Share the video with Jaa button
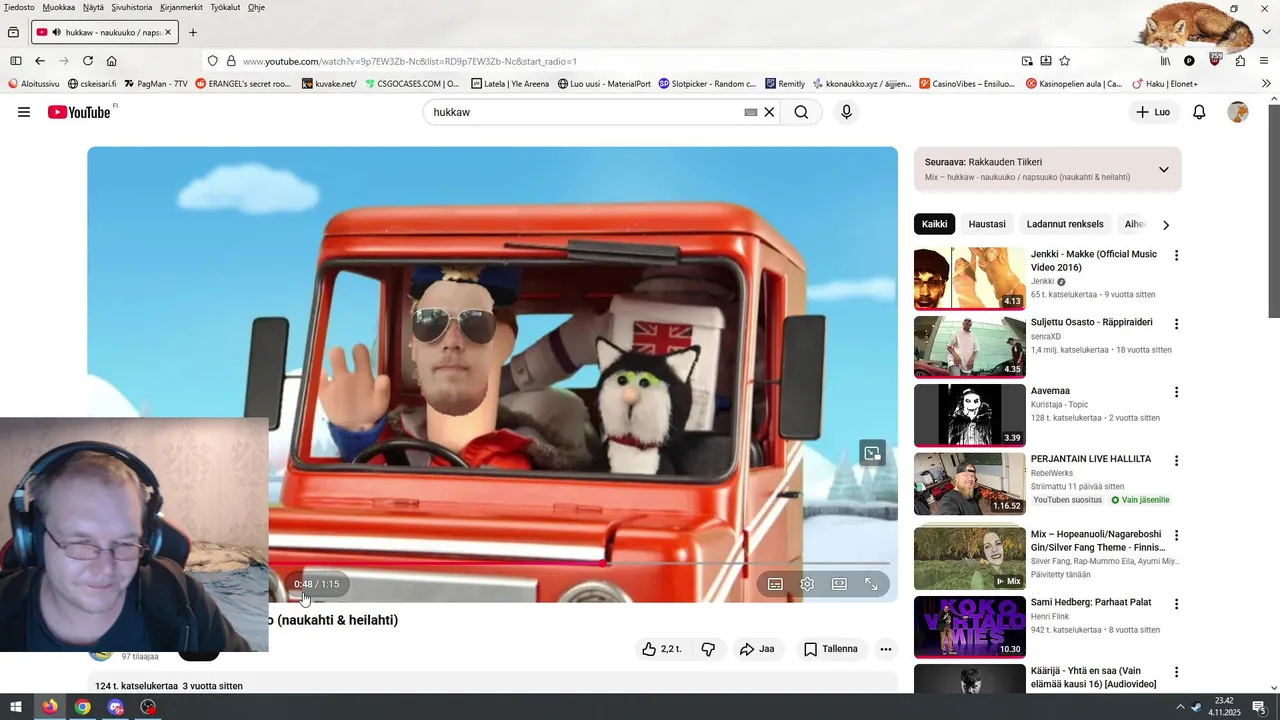The height and width of the screenshot is (720, 1280). coord(757,649)
